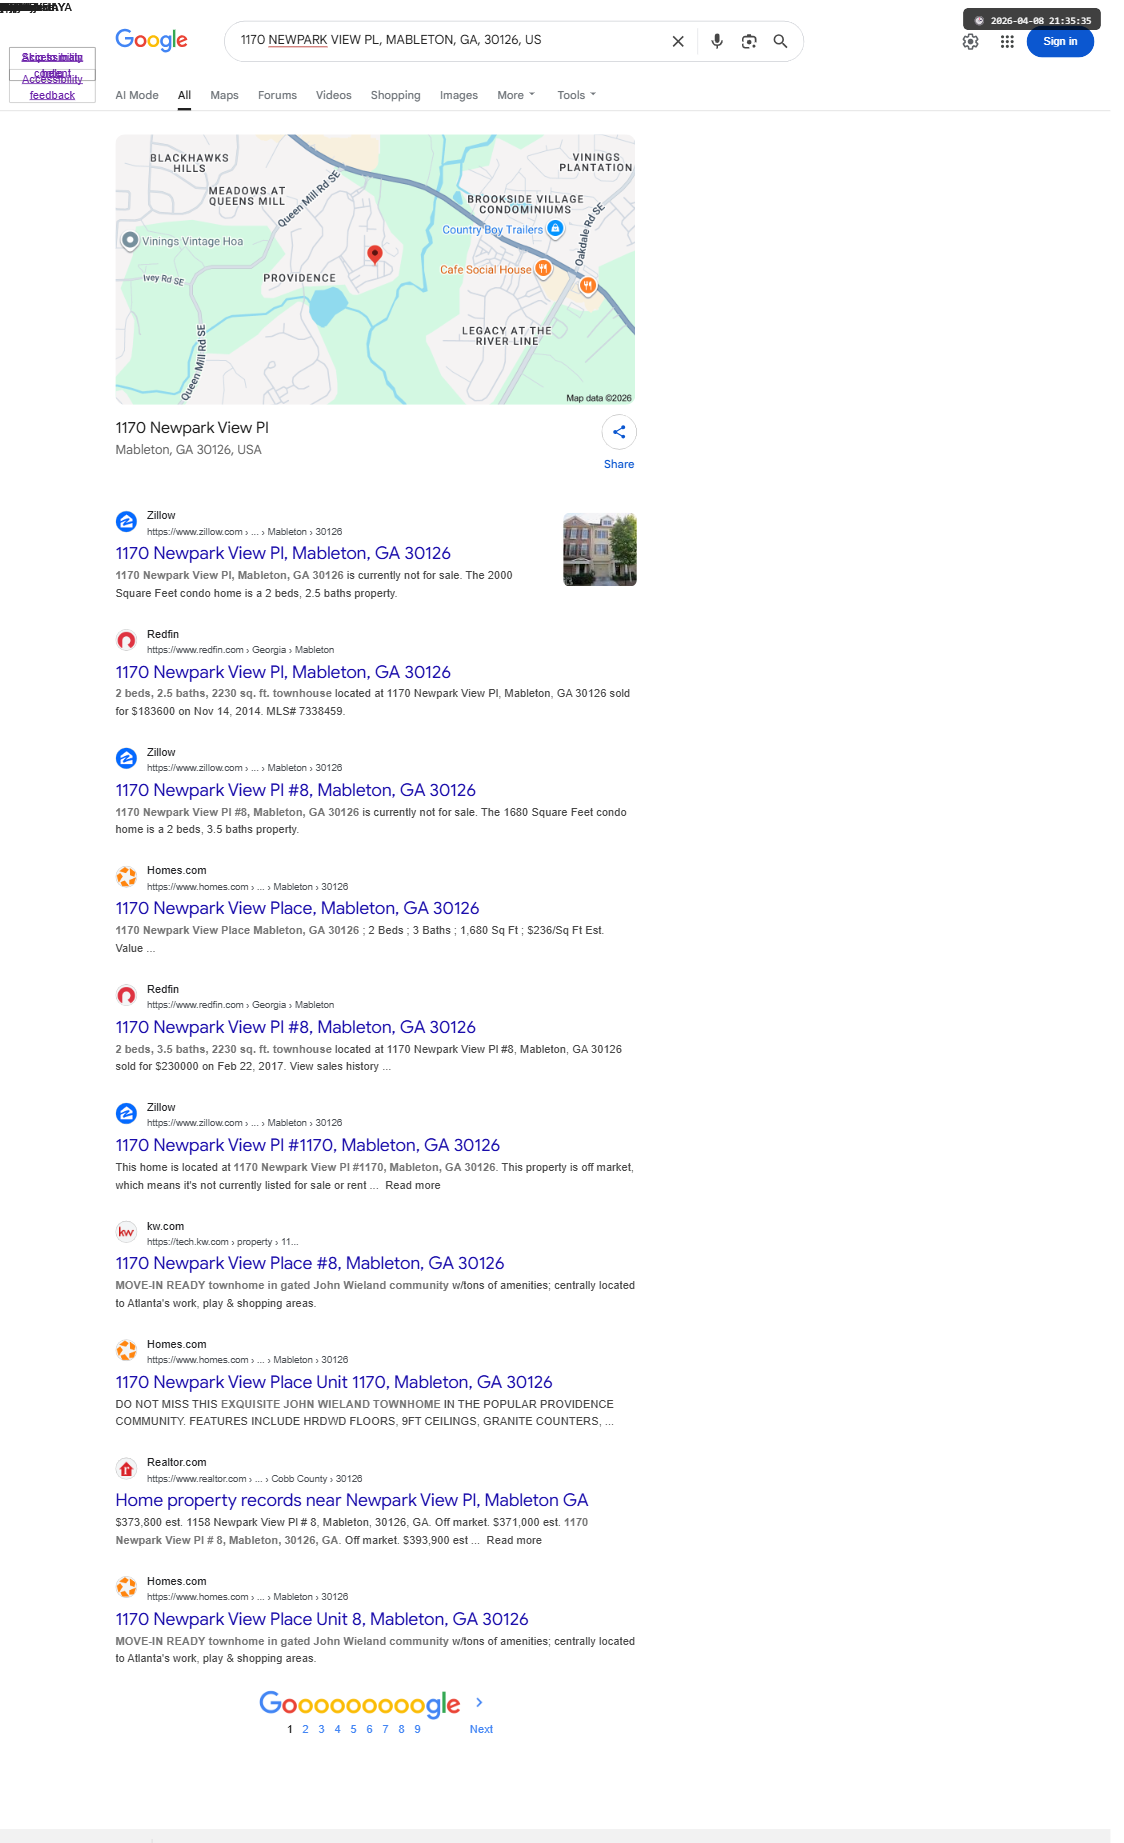Start voice search with microphone icon
Viewport: 1124px width, 1843px height.
tap(717, 41)
